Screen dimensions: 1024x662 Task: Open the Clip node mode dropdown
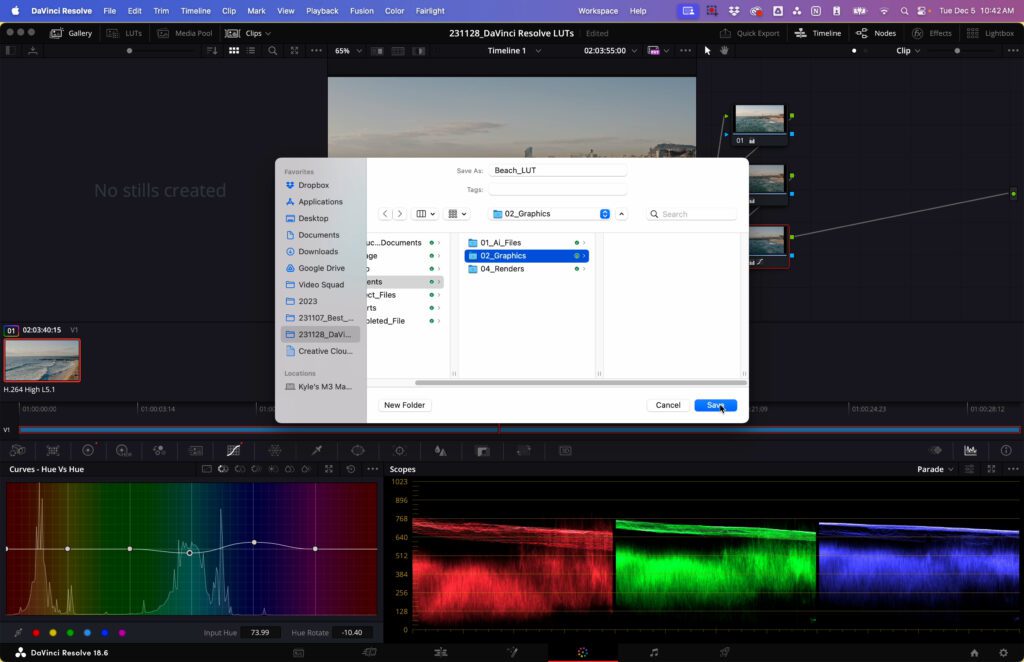(x=908, y=51)
